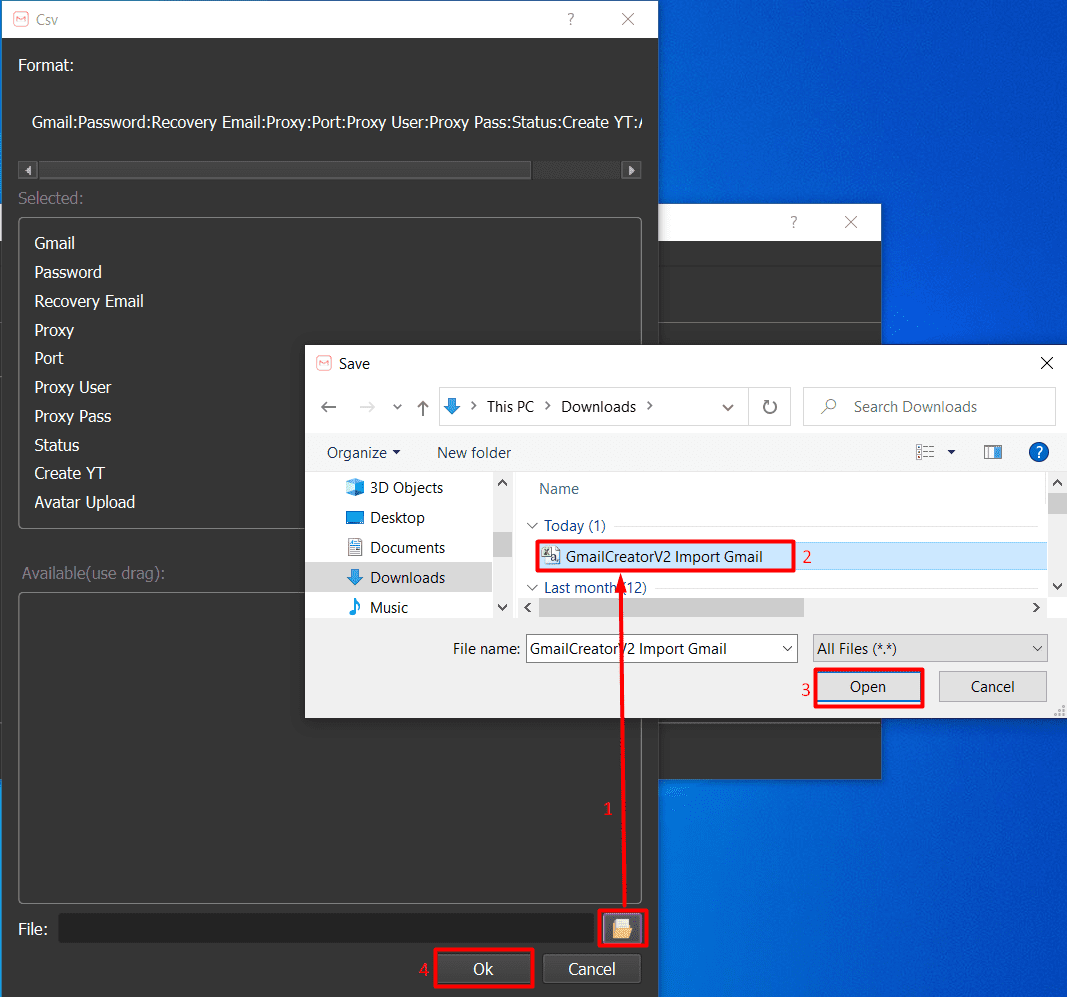Click file list scroll right arrow
Image resolution: width=1067 pixels, height=997 pixels.
[1036, 607]
